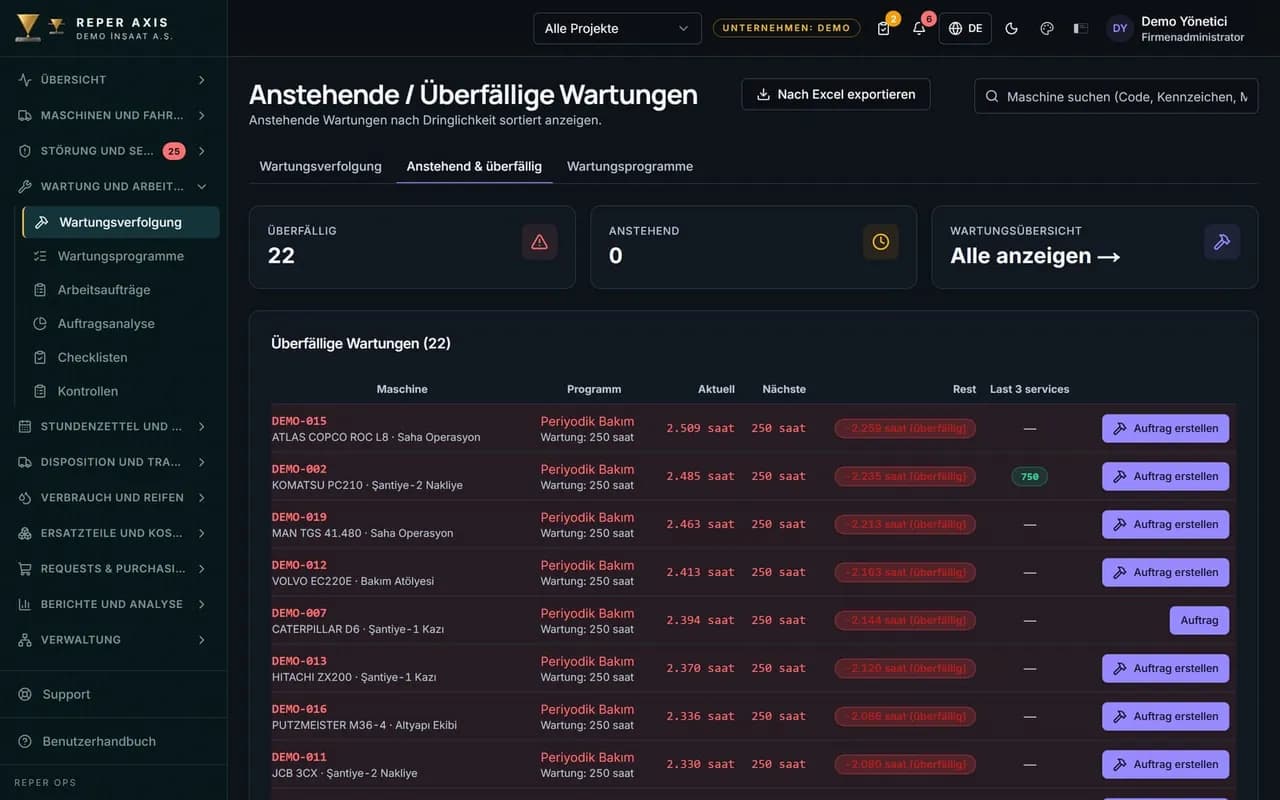Open Wartungsprogramme in the sidebar
Viewport: 1280px width, 800px height.
click(x=121, y=256)
